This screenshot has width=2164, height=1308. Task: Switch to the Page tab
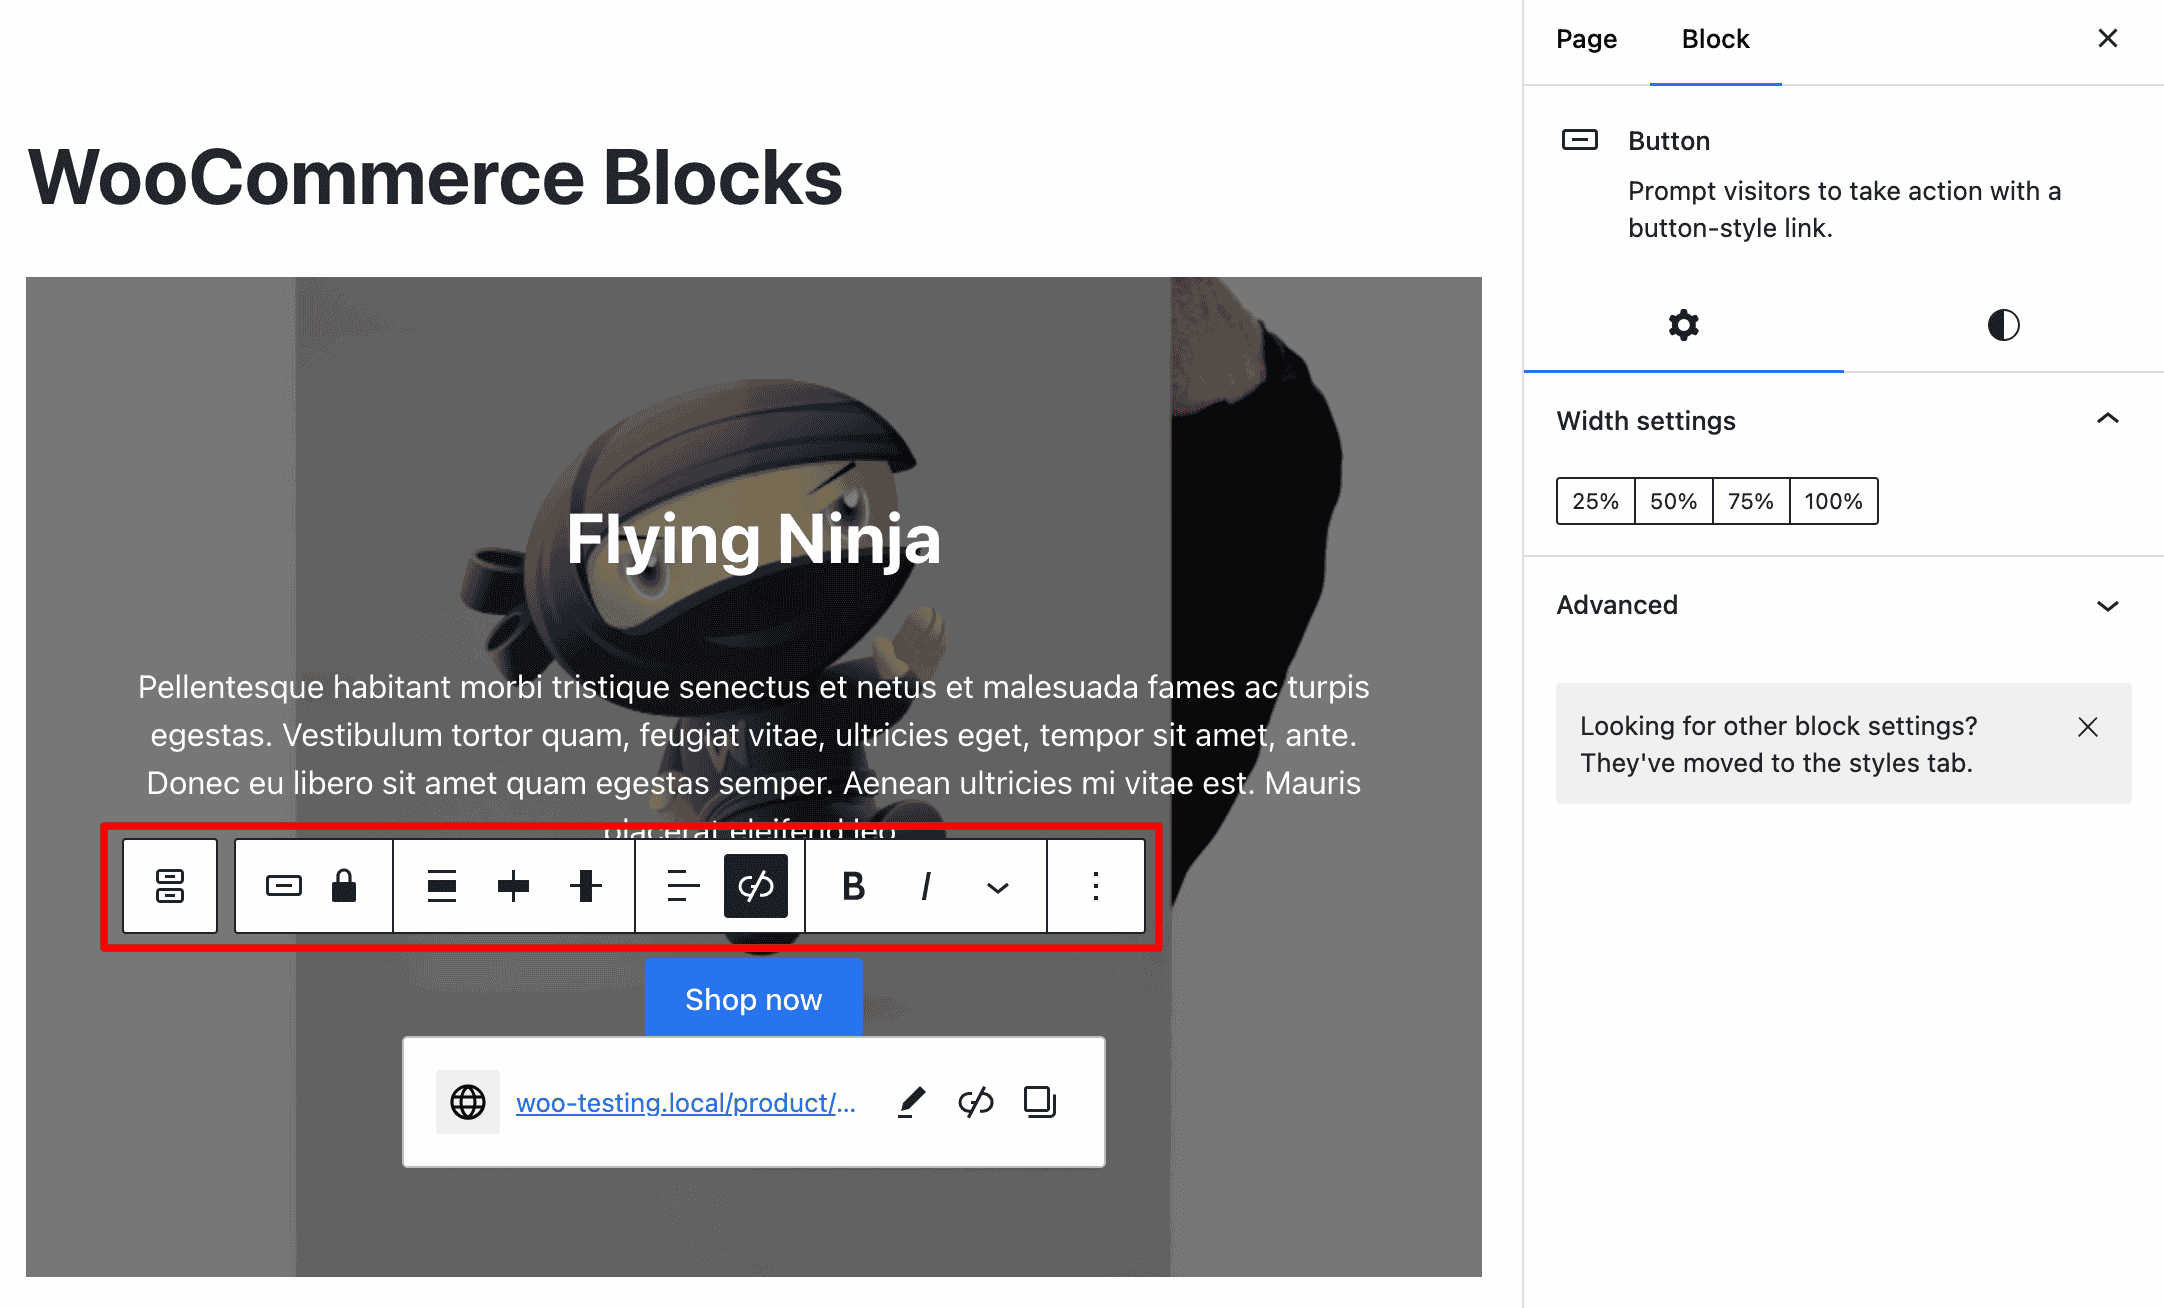coord(1586,40)
